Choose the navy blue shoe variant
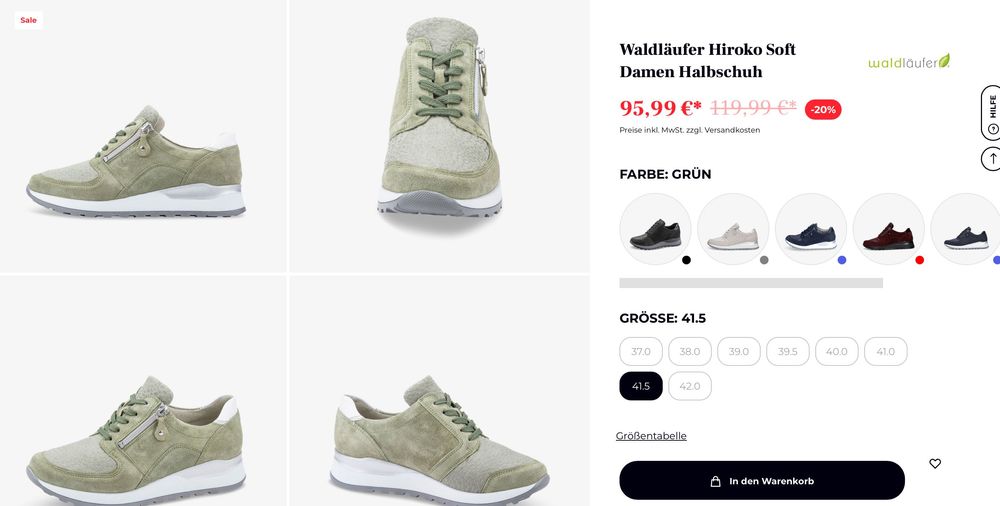 pos(811,229)
